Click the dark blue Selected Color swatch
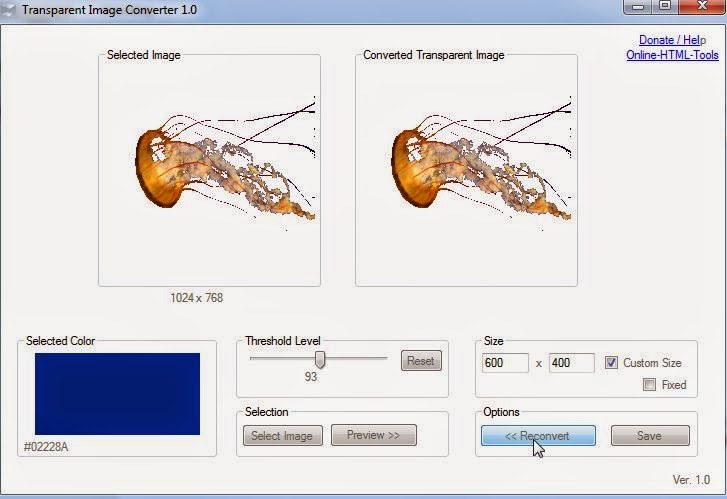 coord(117,393)
